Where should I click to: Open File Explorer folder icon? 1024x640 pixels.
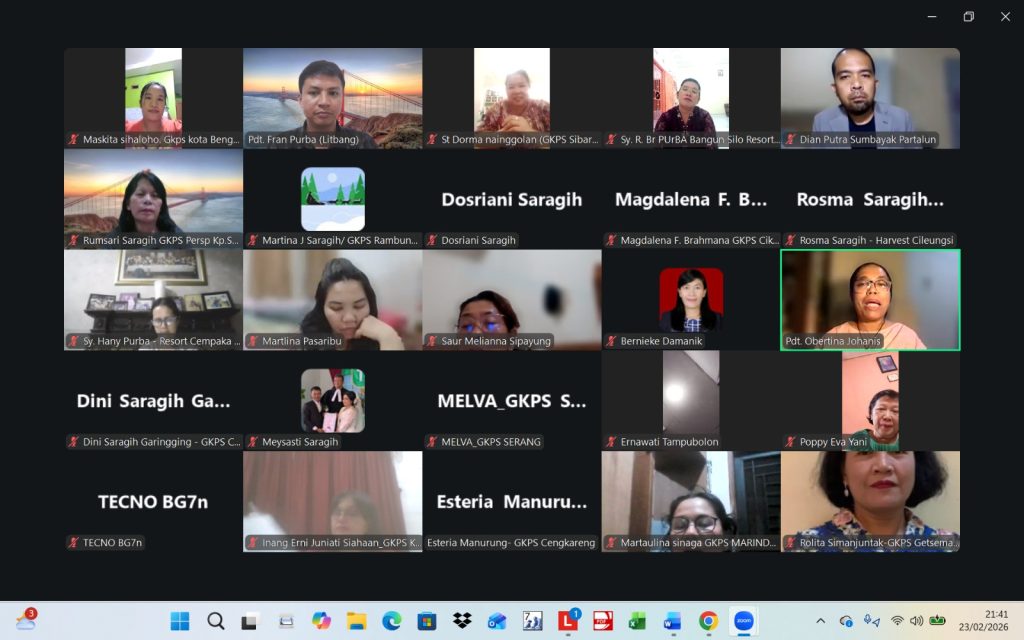(356, 621)
